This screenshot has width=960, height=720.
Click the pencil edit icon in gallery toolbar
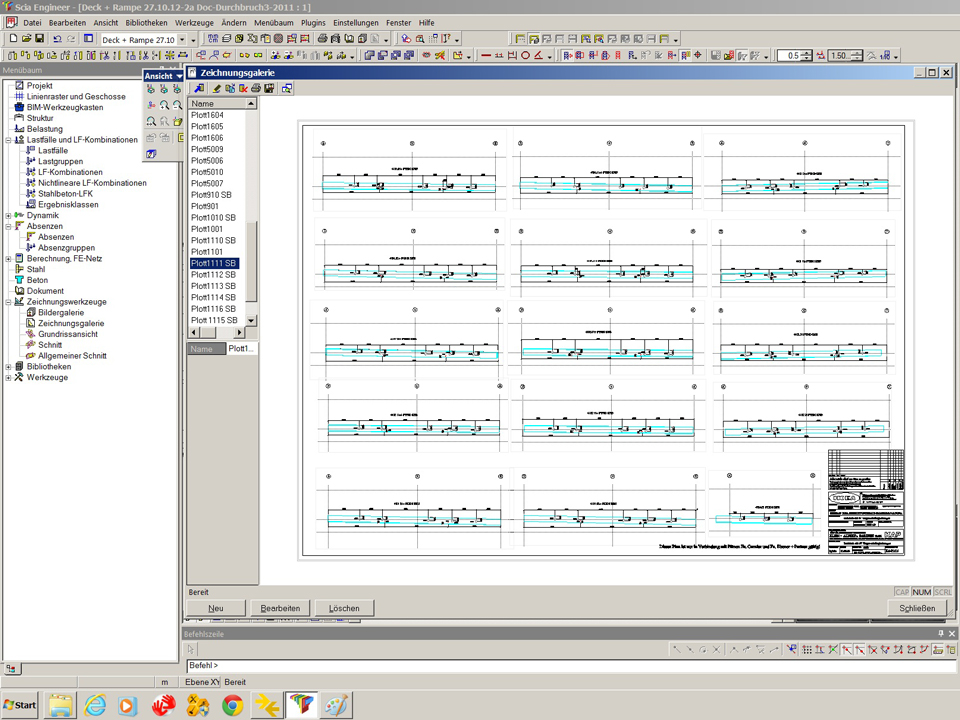pyautogui.click(x=216, y=89)
